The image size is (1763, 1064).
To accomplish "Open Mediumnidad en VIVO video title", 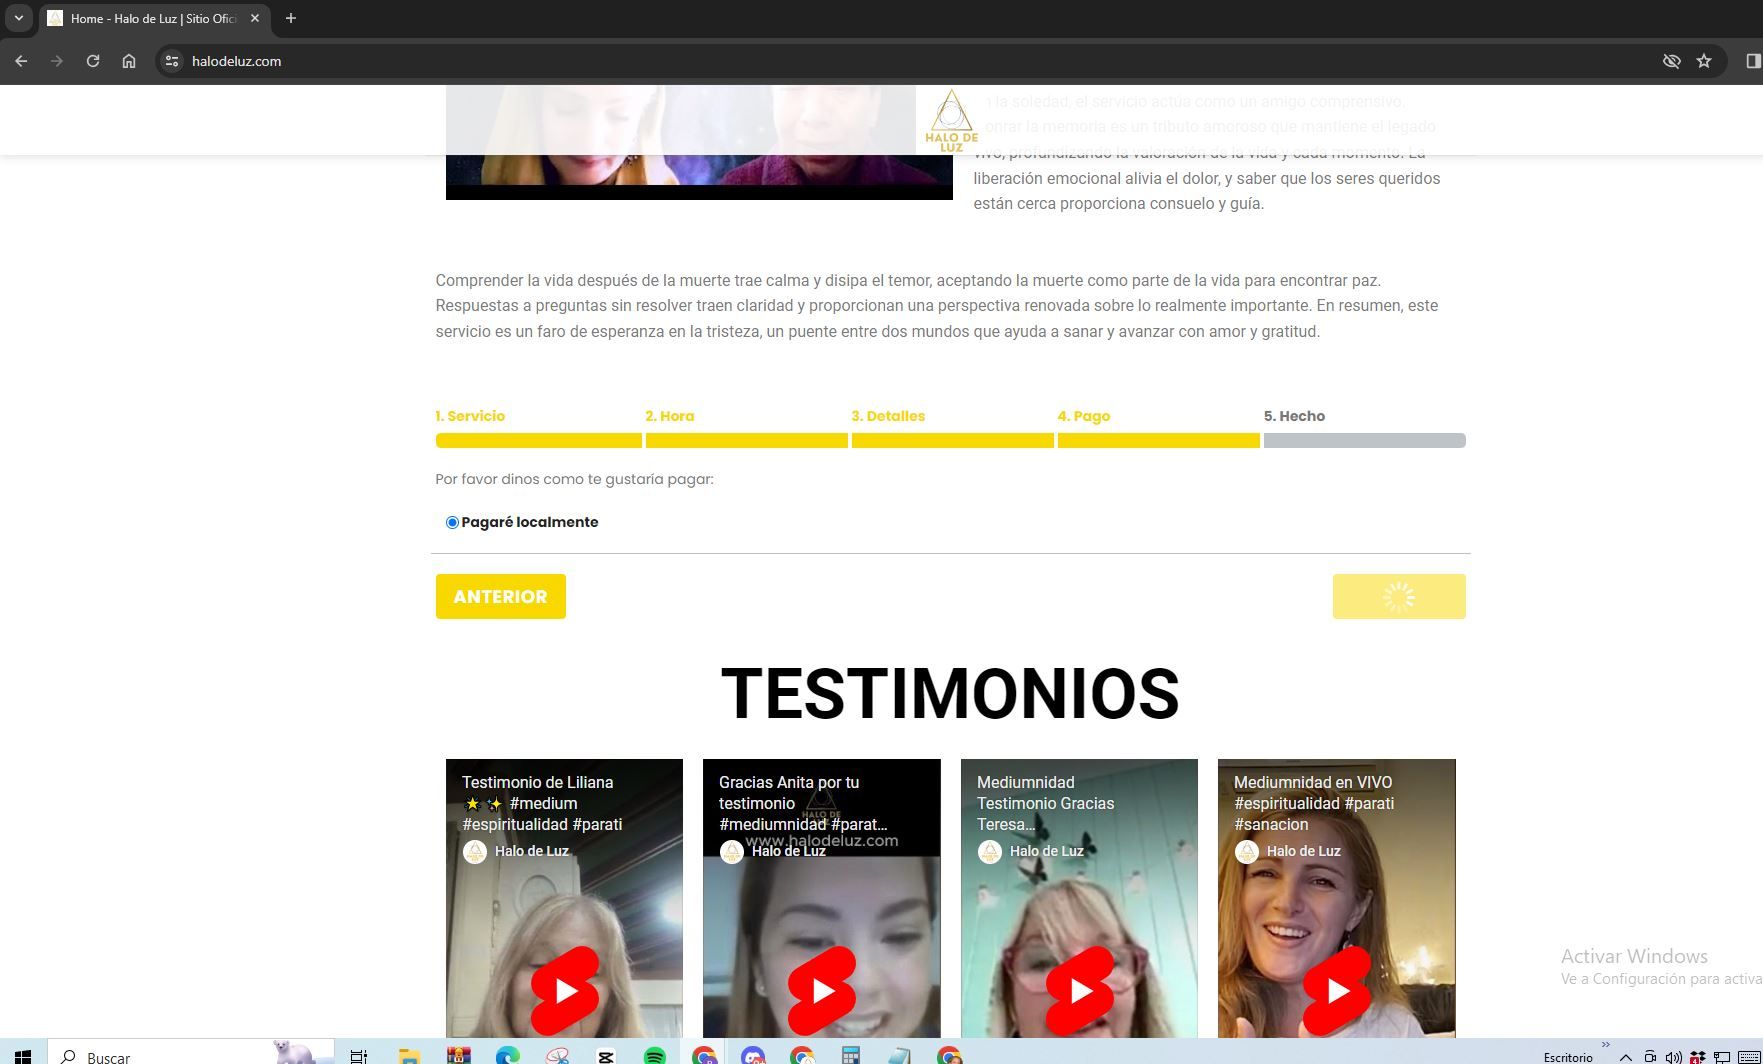I will pos(1314,803).
